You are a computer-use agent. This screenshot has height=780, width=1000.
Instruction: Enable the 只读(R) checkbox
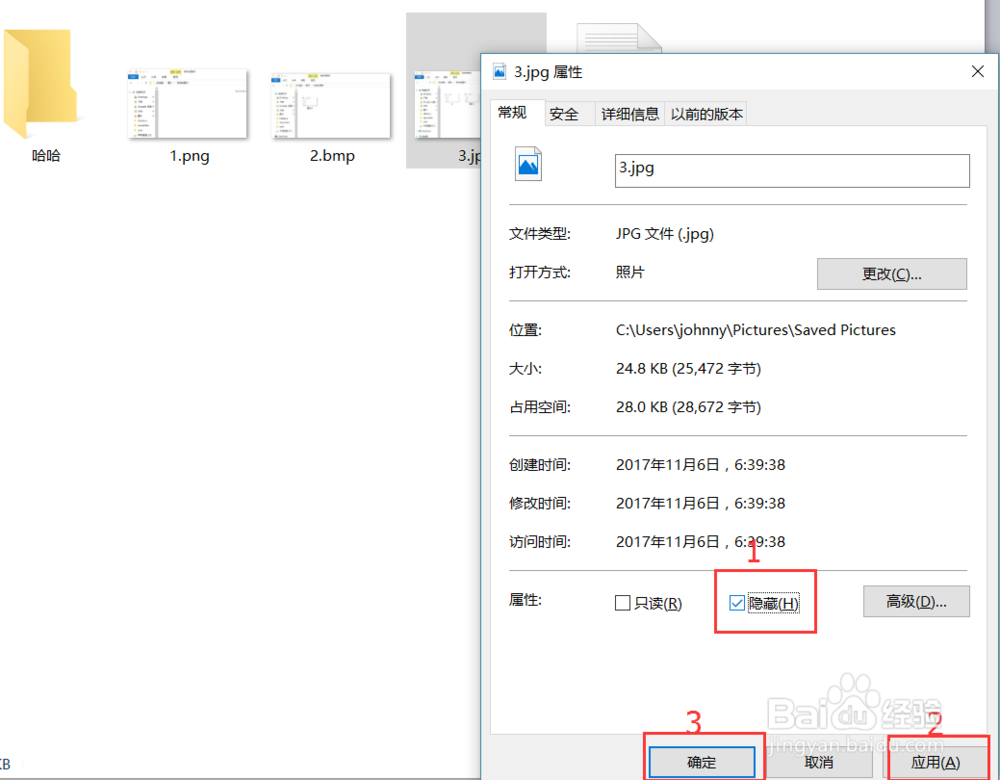pos(623,602)
